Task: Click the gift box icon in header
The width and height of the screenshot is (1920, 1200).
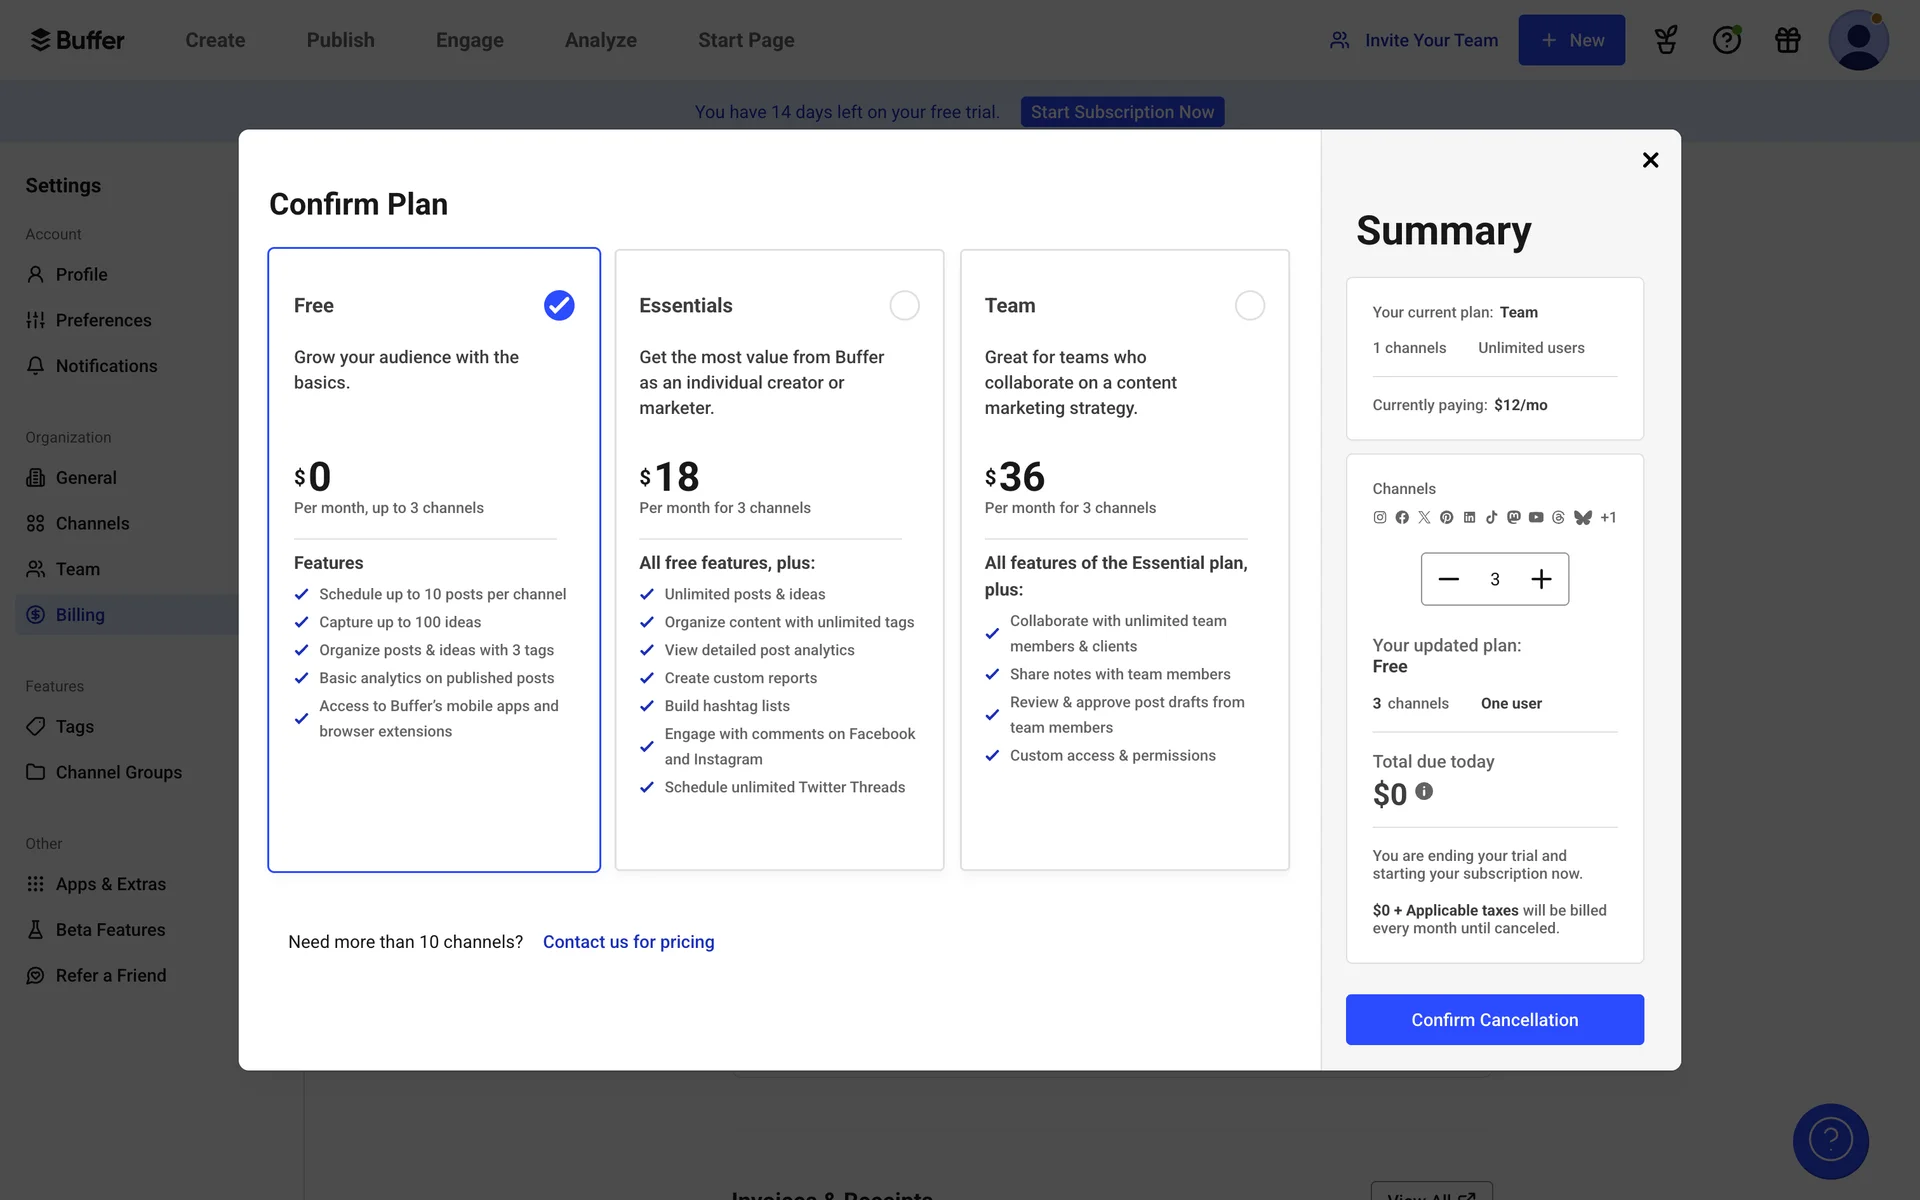Action: pos(1787,40)
